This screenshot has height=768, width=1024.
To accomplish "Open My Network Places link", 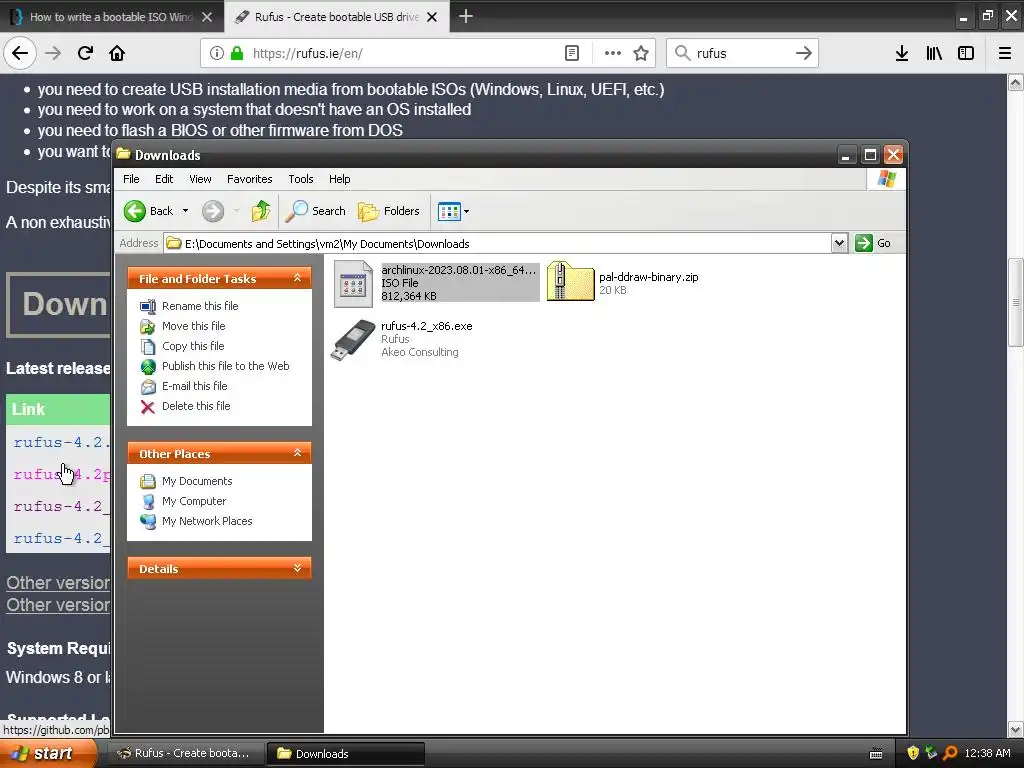I will [207, 521].
